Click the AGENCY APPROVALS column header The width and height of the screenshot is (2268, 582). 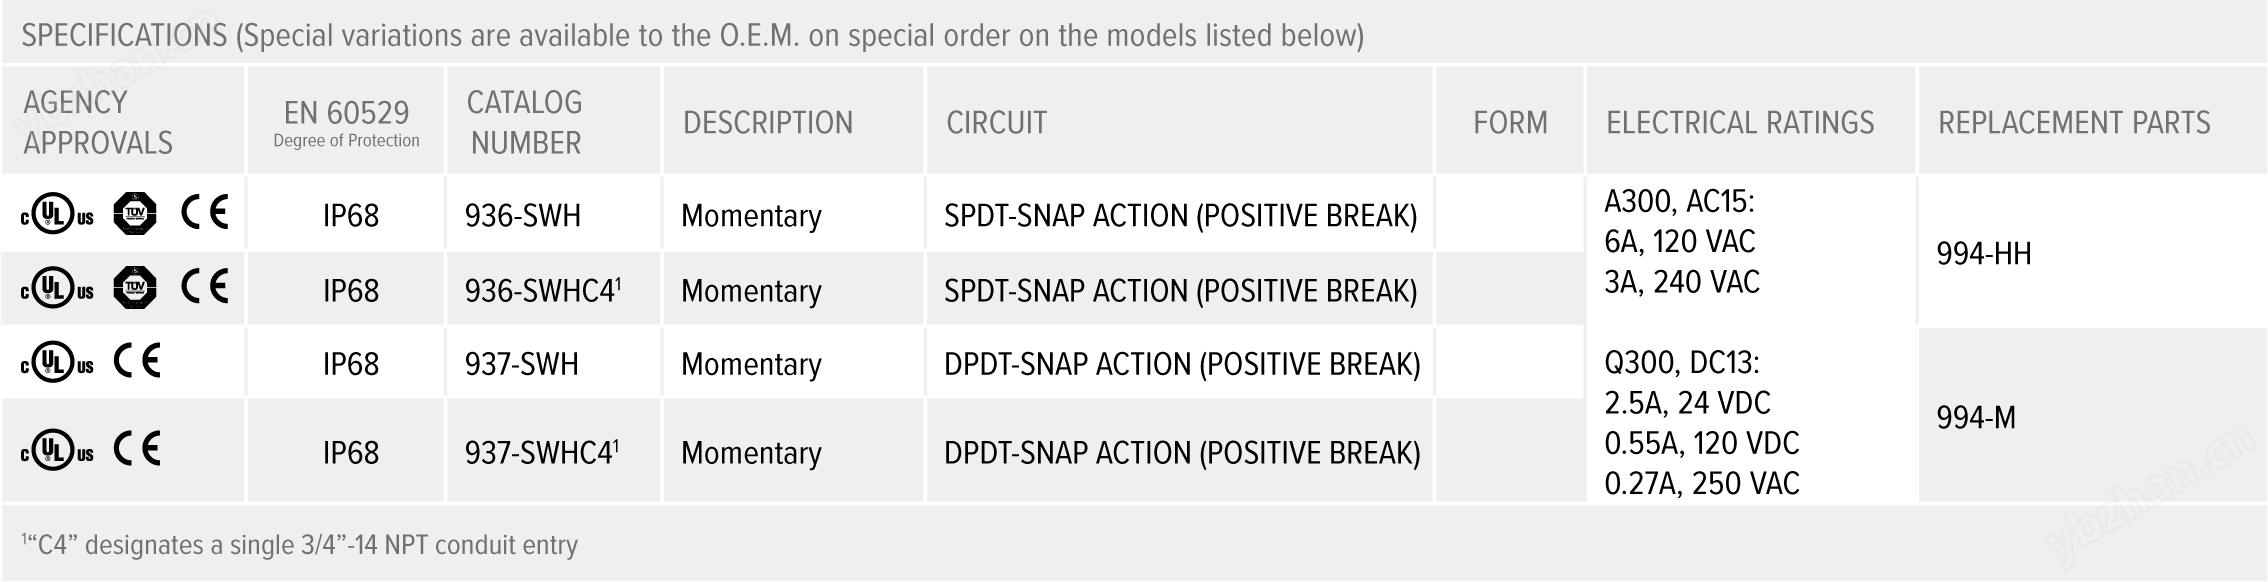pyautogui.click(x=98, y=123)
